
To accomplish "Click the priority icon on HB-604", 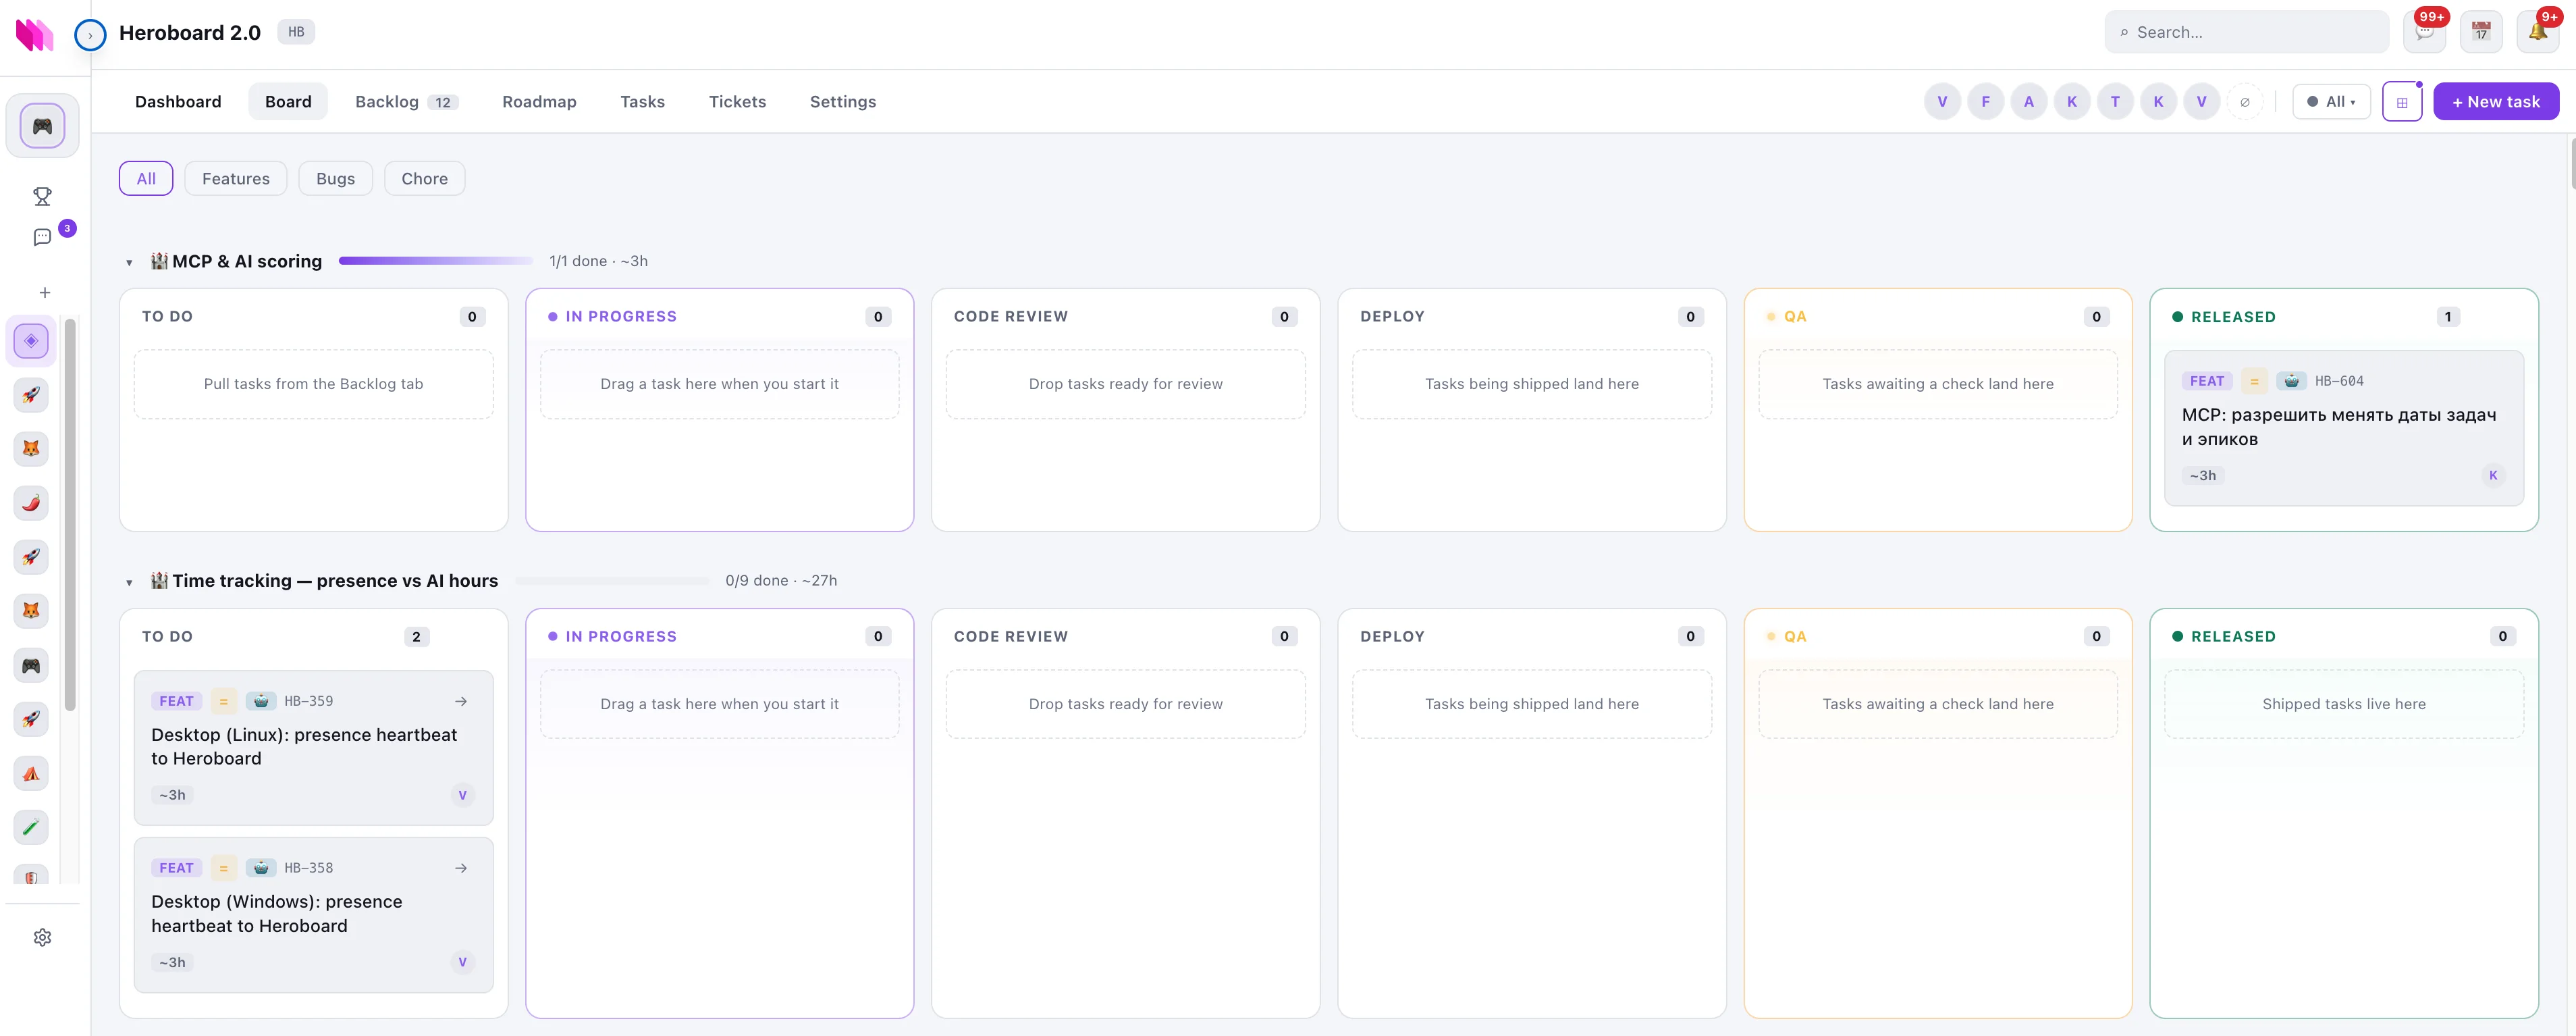I will click(x=2254, y=381).
